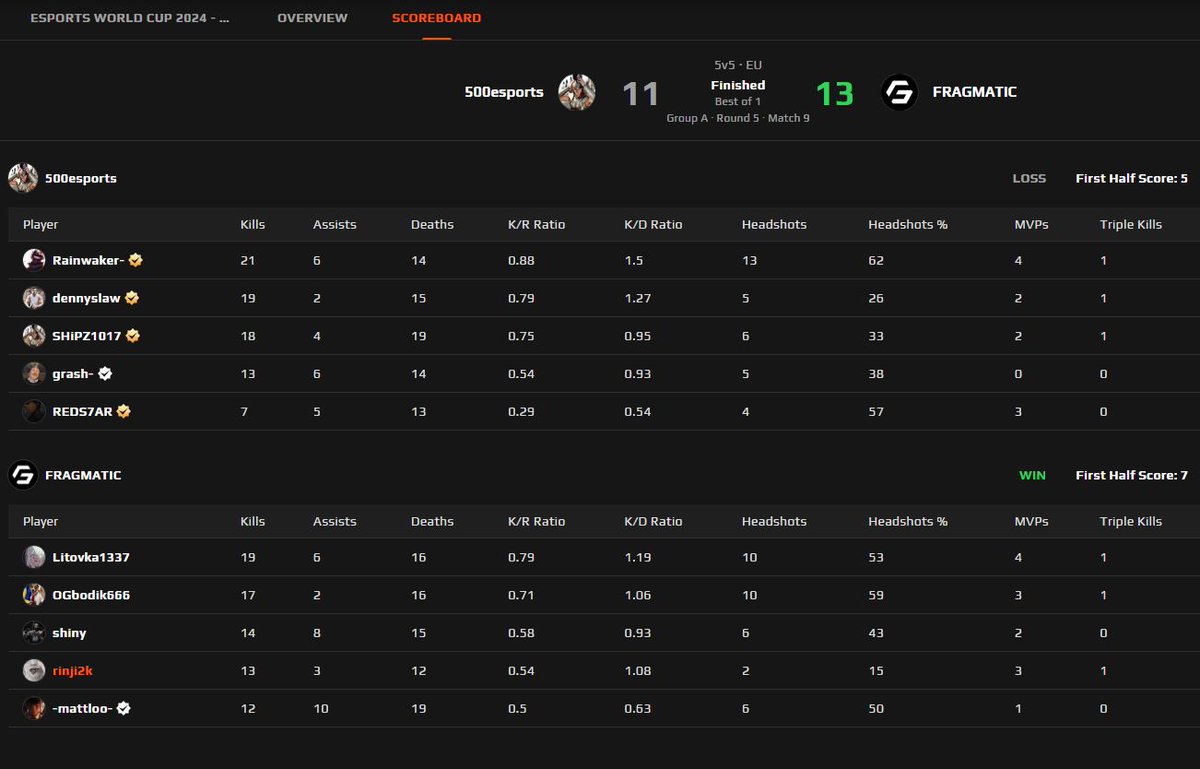Click Kills column header in 500esports table
This screenshot has height=769, width=1200.
pos(253,224)
